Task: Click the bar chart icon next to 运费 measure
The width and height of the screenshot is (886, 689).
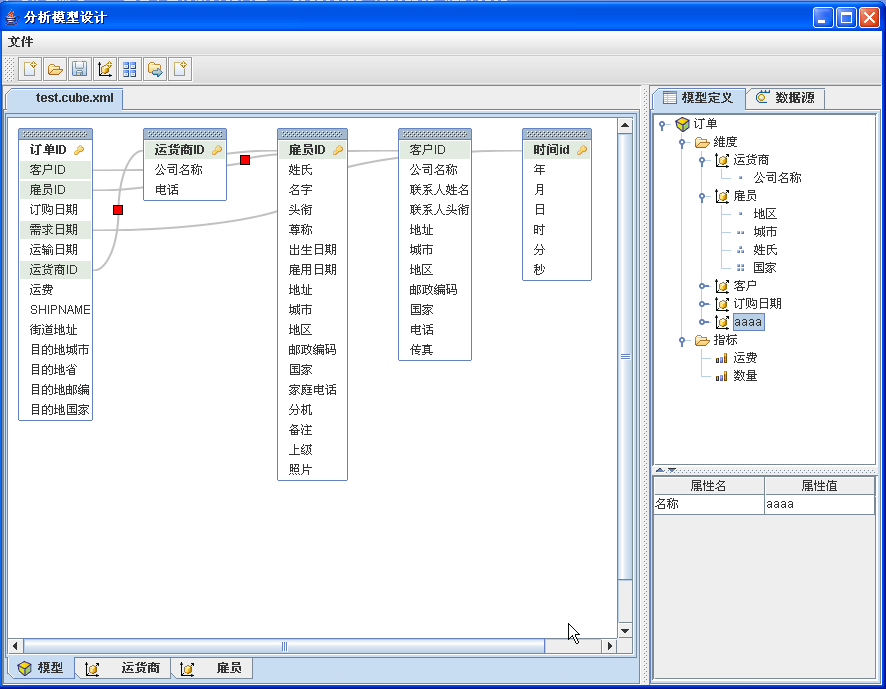Action: tap(722, 358)
